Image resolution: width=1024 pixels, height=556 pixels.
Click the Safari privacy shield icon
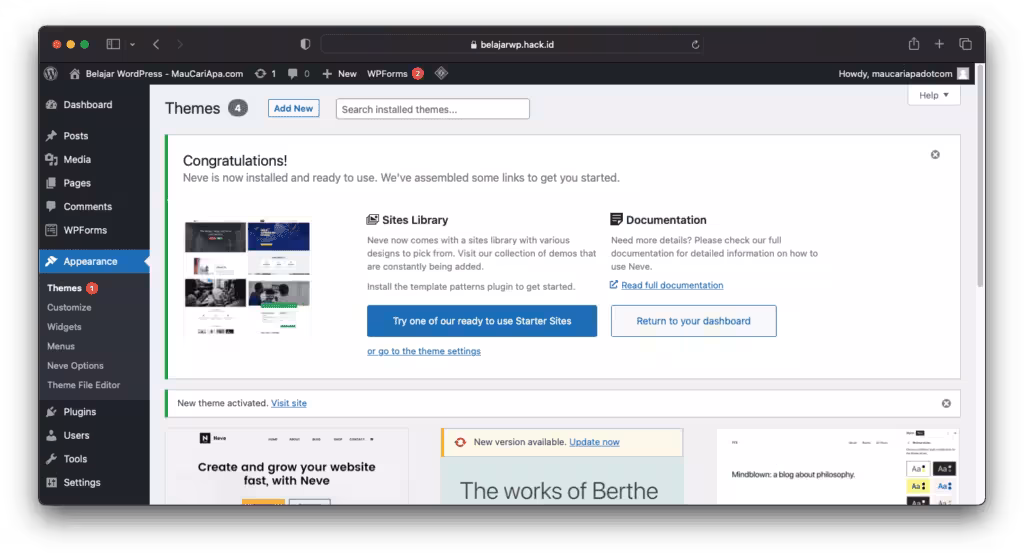click(x=305, y=44)
